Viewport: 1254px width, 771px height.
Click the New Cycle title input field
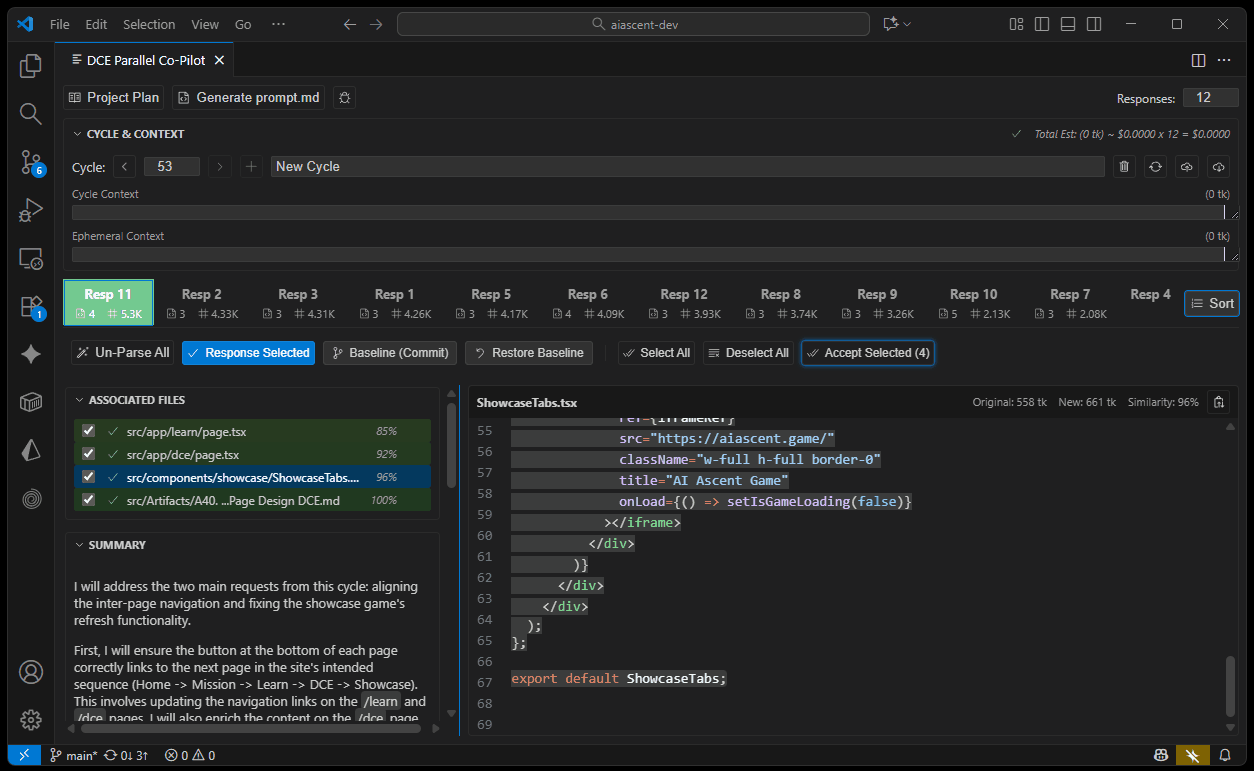[x=686, y=167]
